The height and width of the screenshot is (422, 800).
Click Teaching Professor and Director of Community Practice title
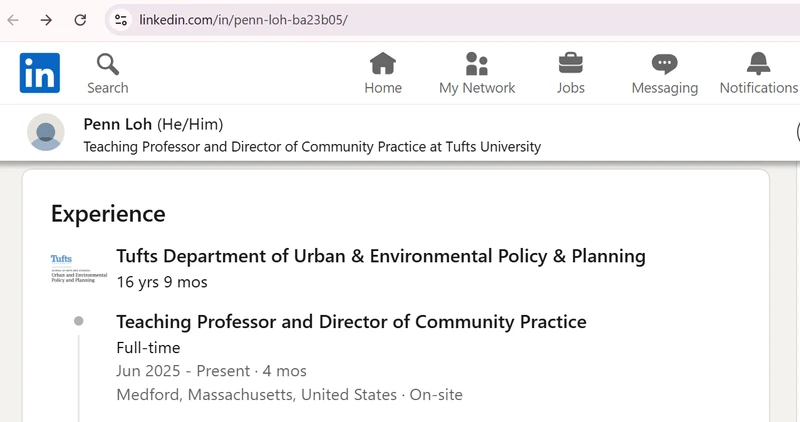352,321
